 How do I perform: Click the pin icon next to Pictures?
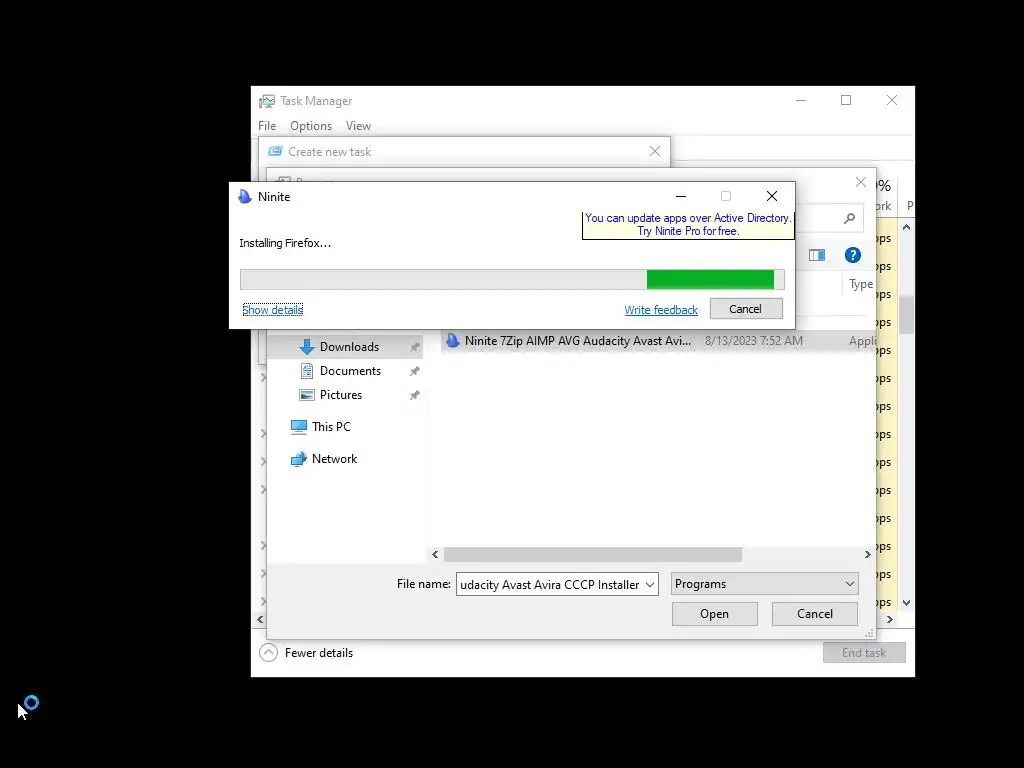point(414,395)
